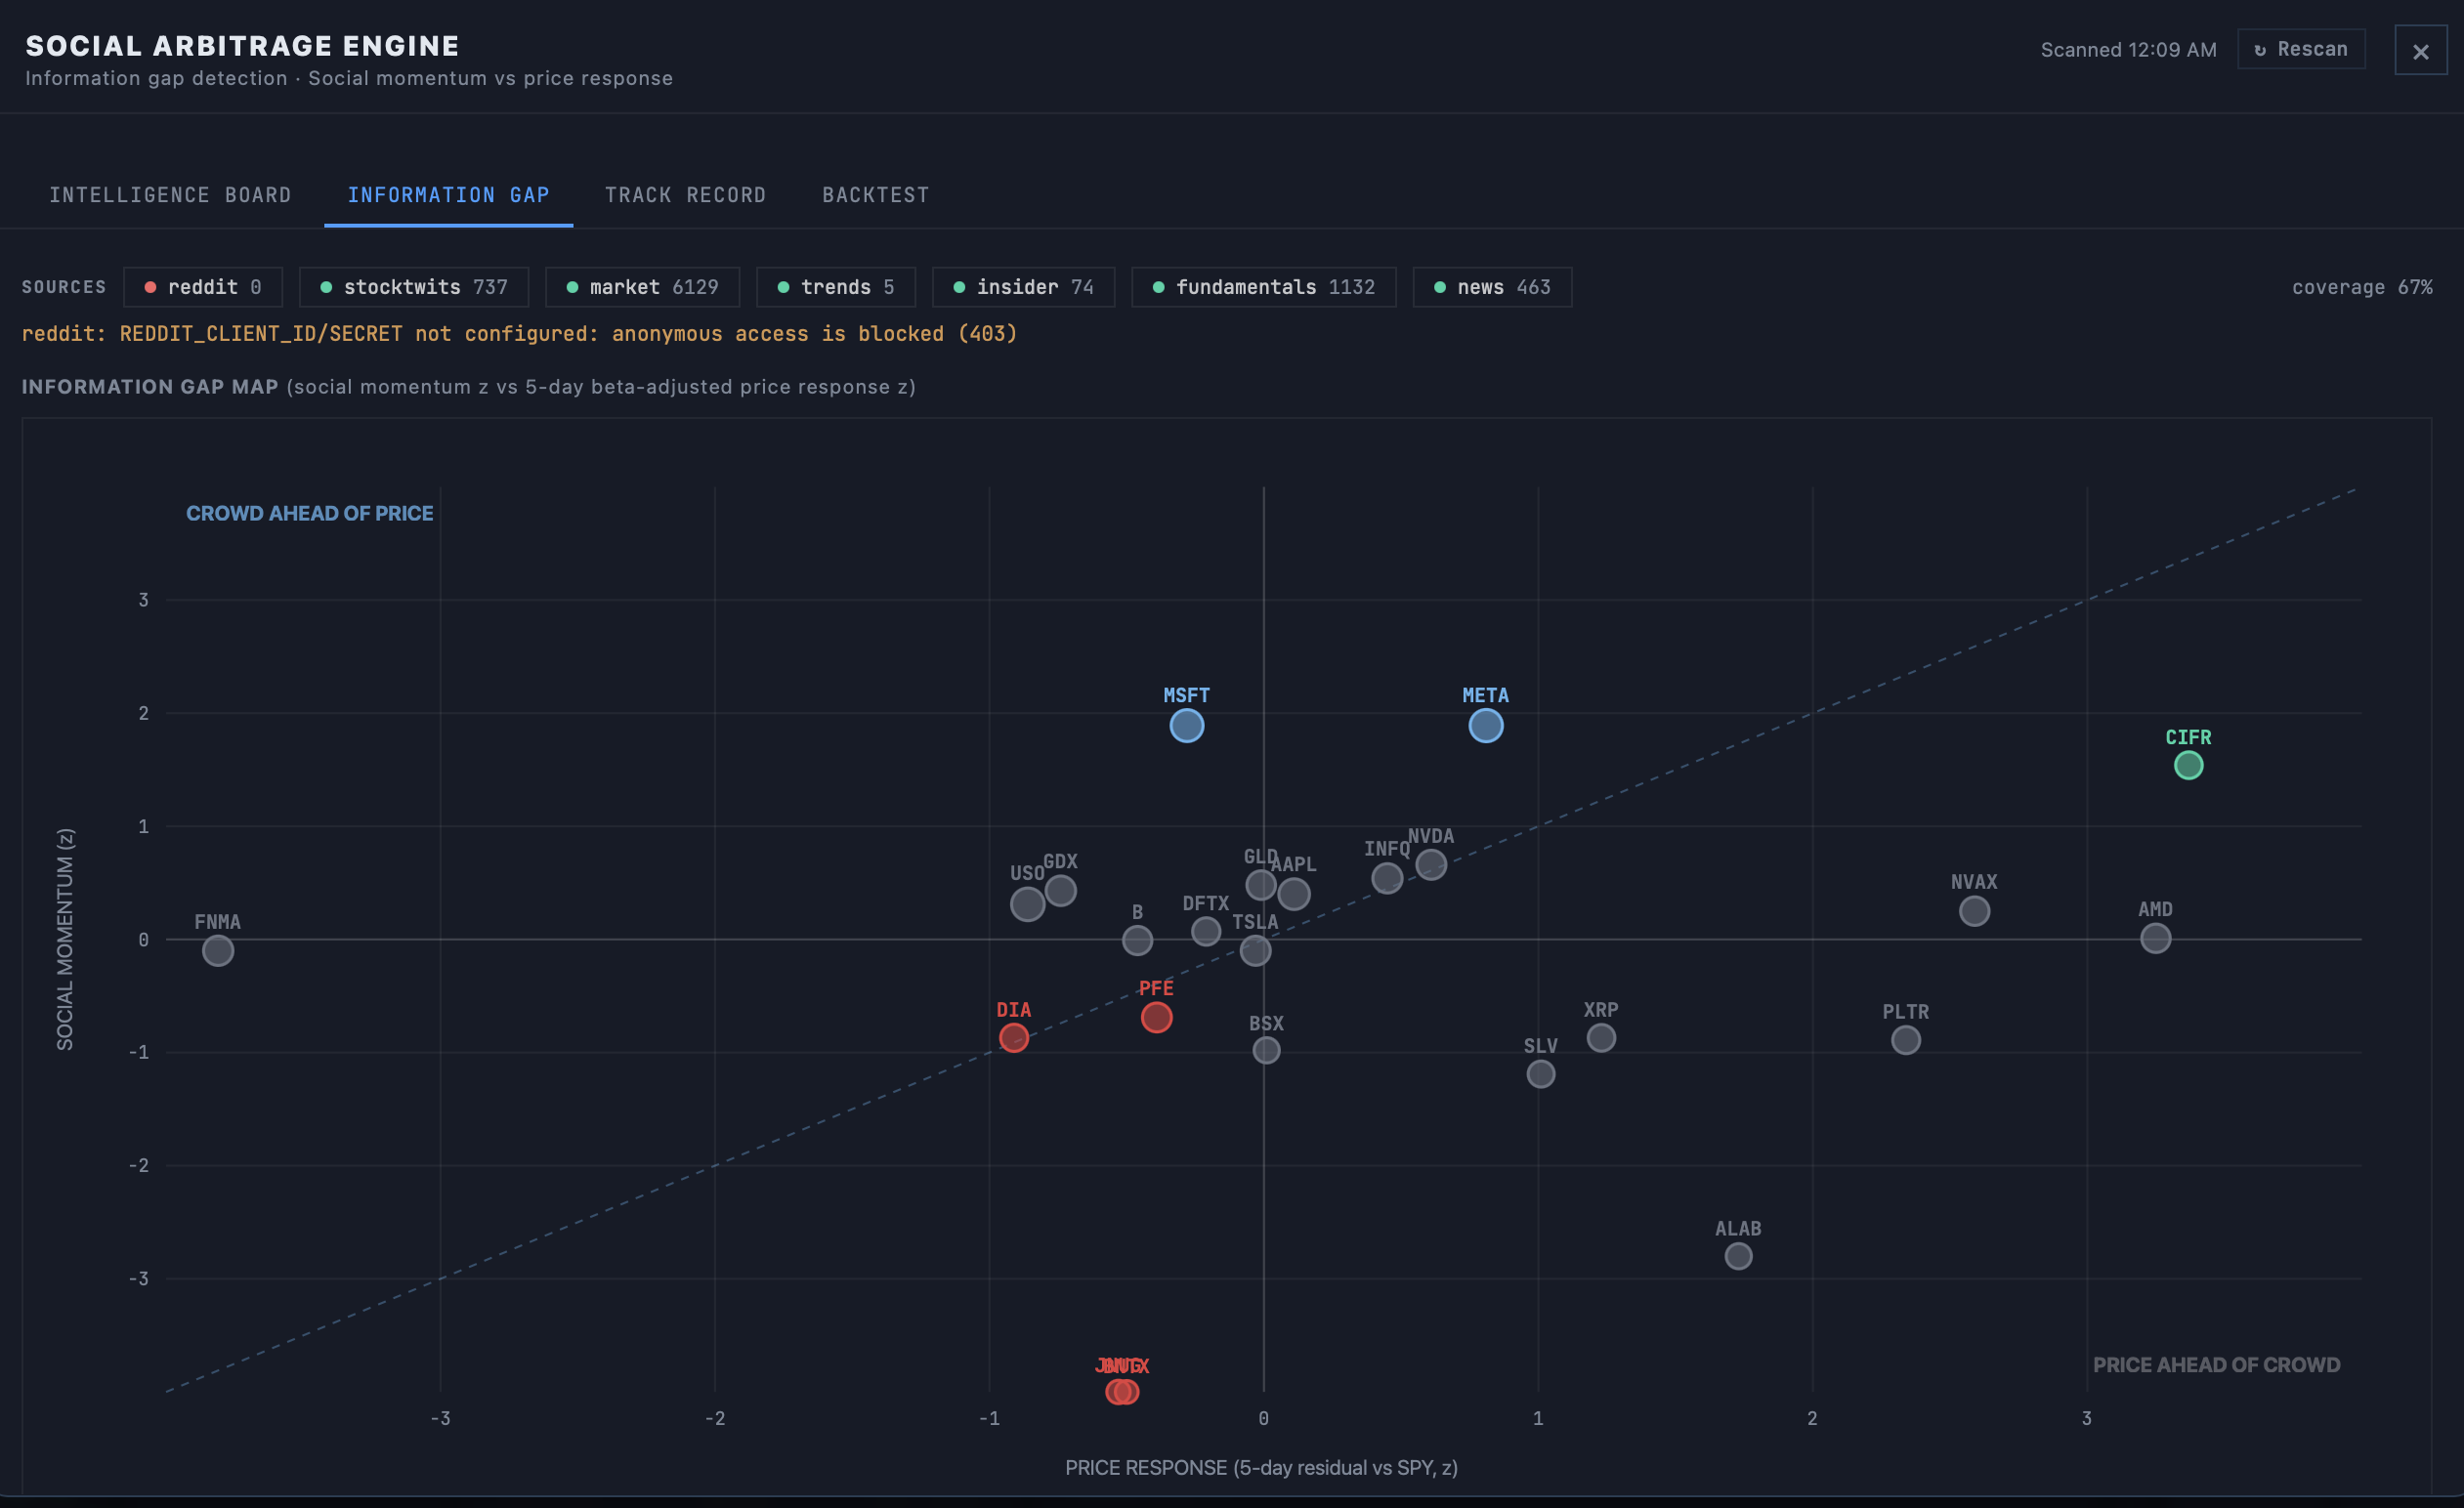The width and height of the screenshot is (2464, 1508).
Task: Select the insider source chip
Action: tap(1023, 287)
